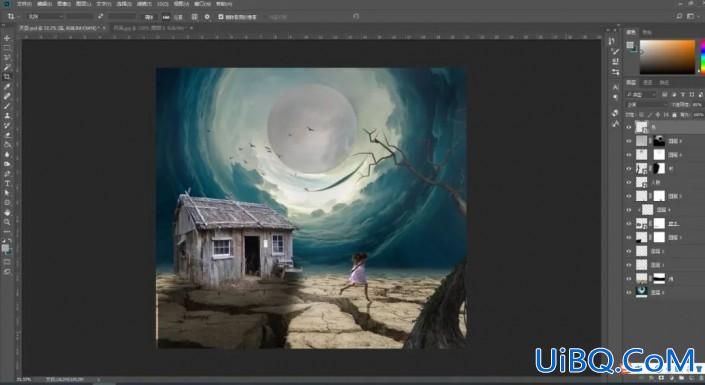
Task: Pick a color in the orange color field
Action: [x=667, y=57]
